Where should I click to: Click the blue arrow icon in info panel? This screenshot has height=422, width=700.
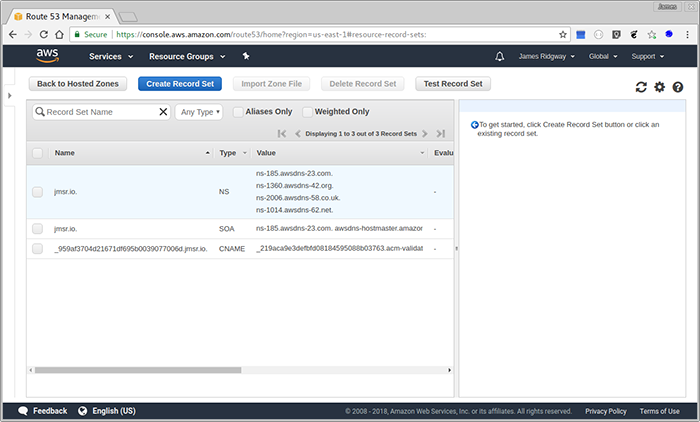point(475,125)
